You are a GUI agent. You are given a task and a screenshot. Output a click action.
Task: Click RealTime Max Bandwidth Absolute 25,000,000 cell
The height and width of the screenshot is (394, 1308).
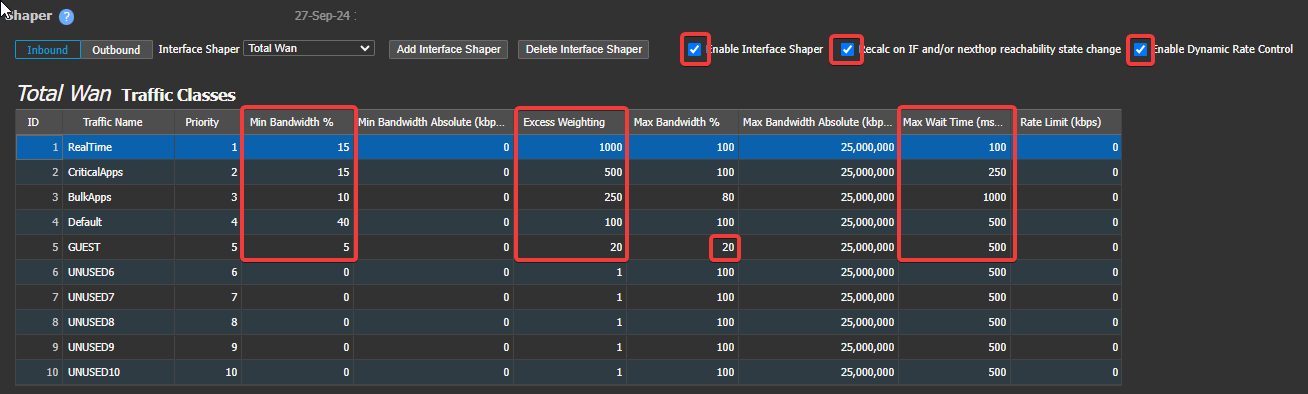[x=818, y=147]
